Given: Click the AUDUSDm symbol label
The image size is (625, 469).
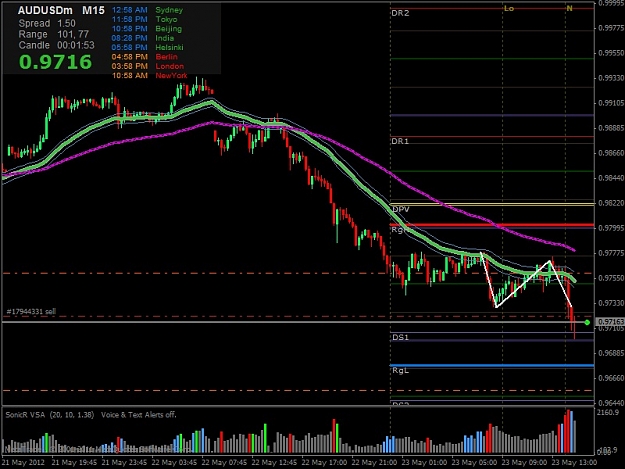Looking at the screenshot, I should pos(45,10).
